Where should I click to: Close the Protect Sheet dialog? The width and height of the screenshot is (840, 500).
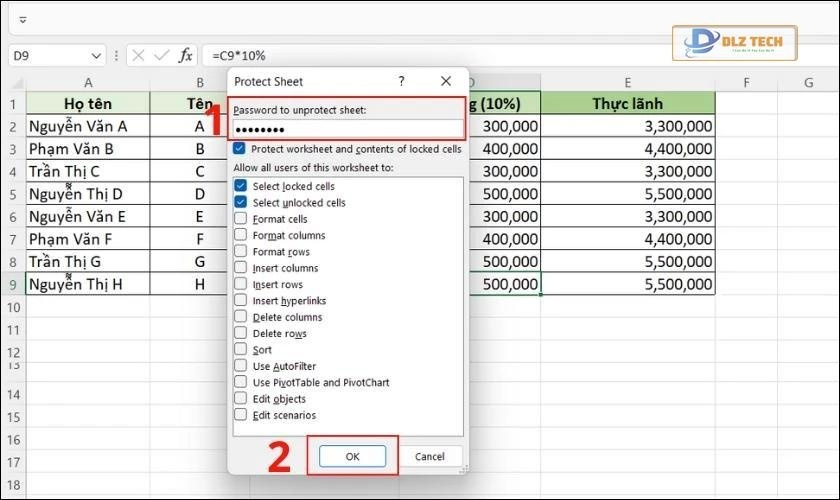click(x=446, y=81)
